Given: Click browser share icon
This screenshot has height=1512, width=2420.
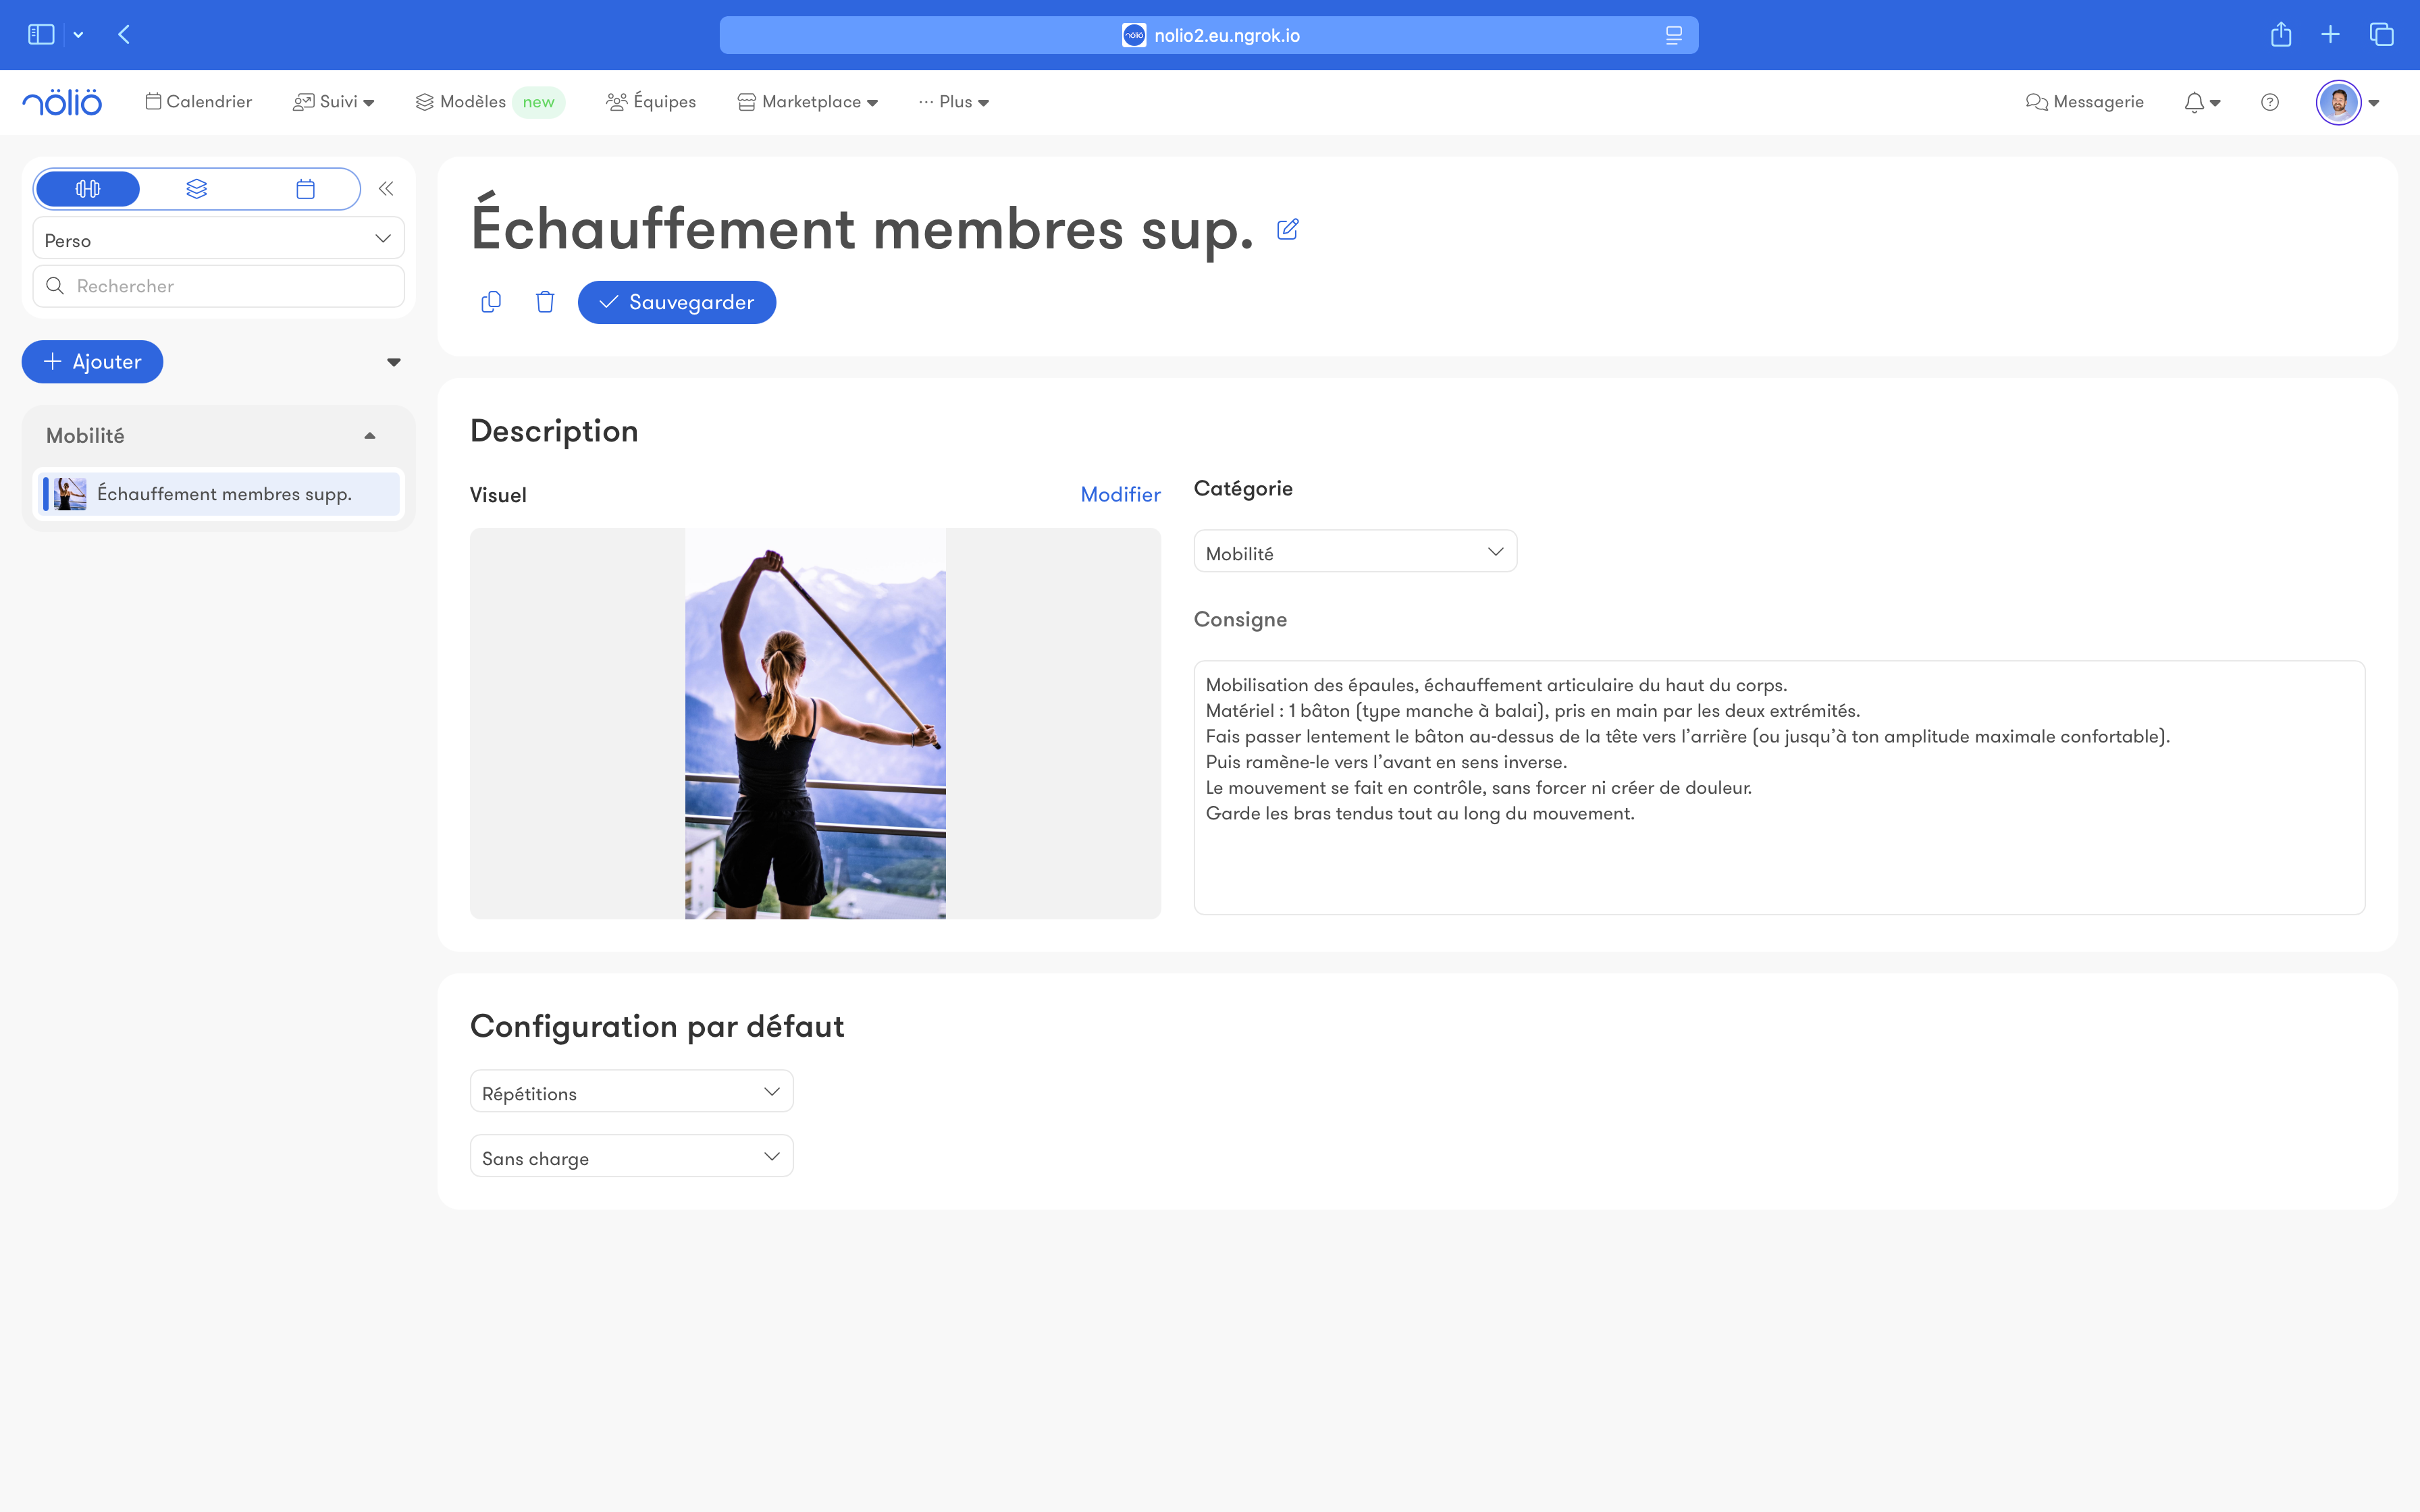Looking at the screenshot, I should [2280, 35].
